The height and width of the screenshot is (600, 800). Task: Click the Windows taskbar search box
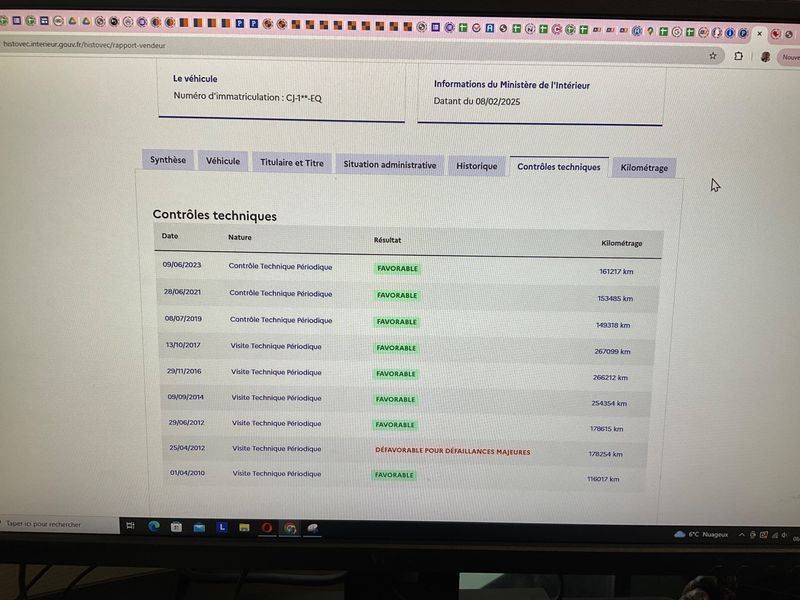59,524
